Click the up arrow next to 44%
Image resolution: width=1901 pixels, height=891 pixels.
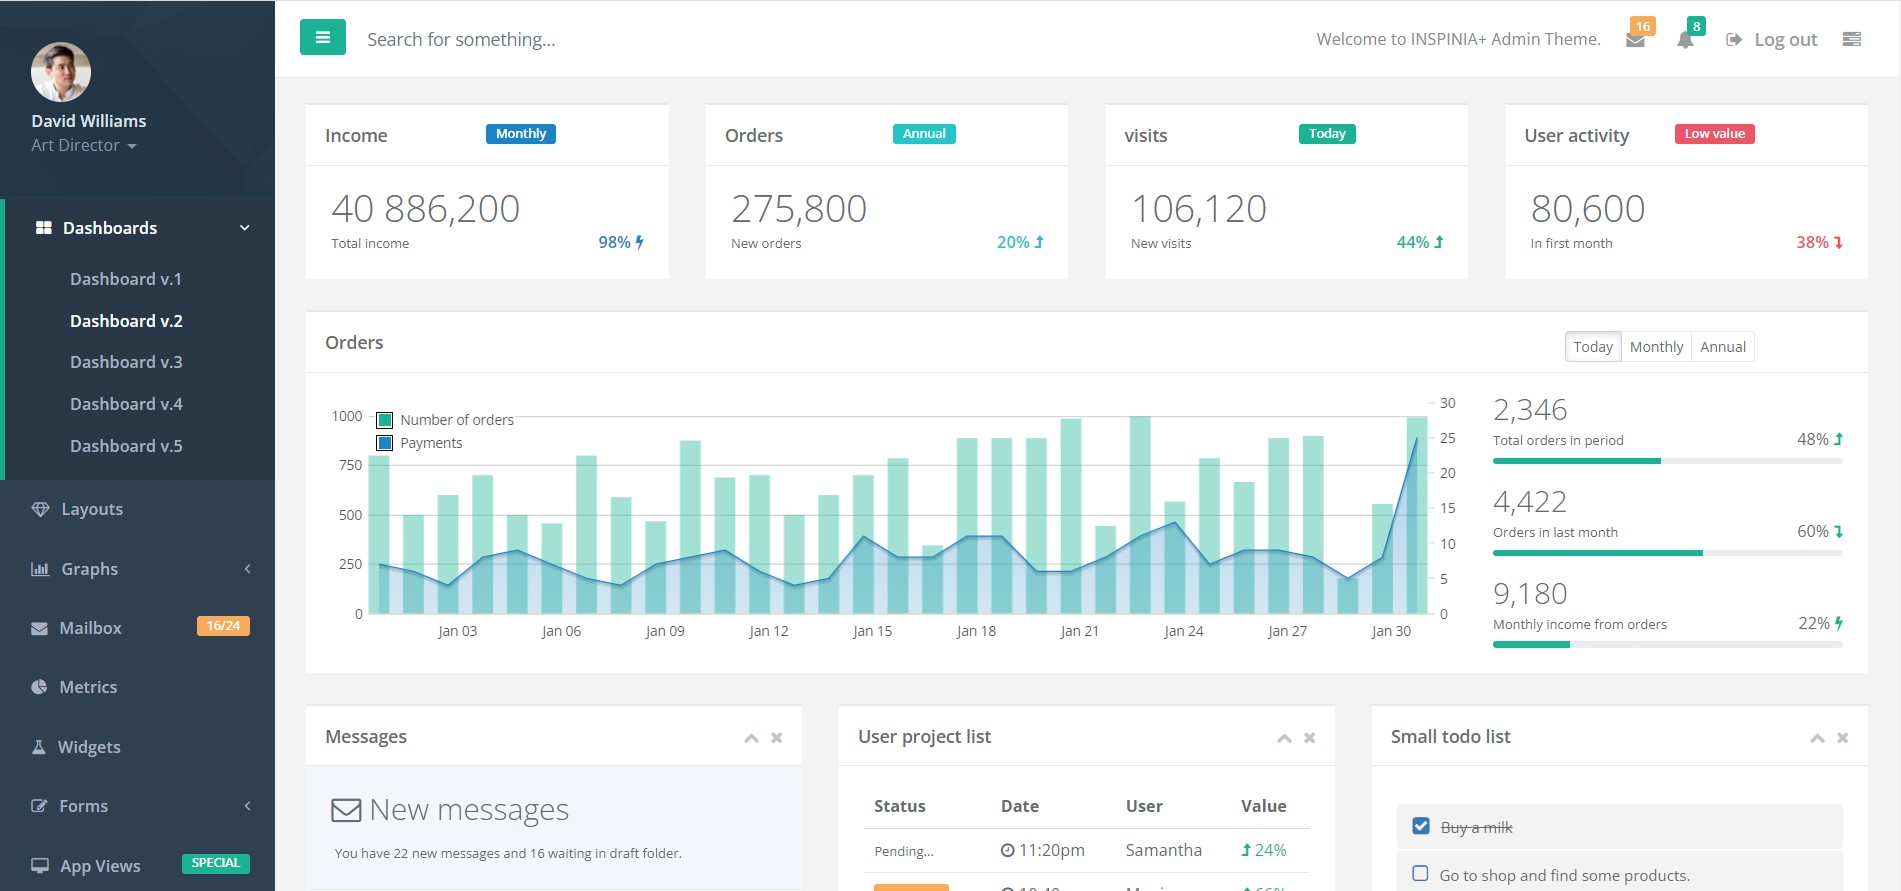click(x=1439, y=242)
